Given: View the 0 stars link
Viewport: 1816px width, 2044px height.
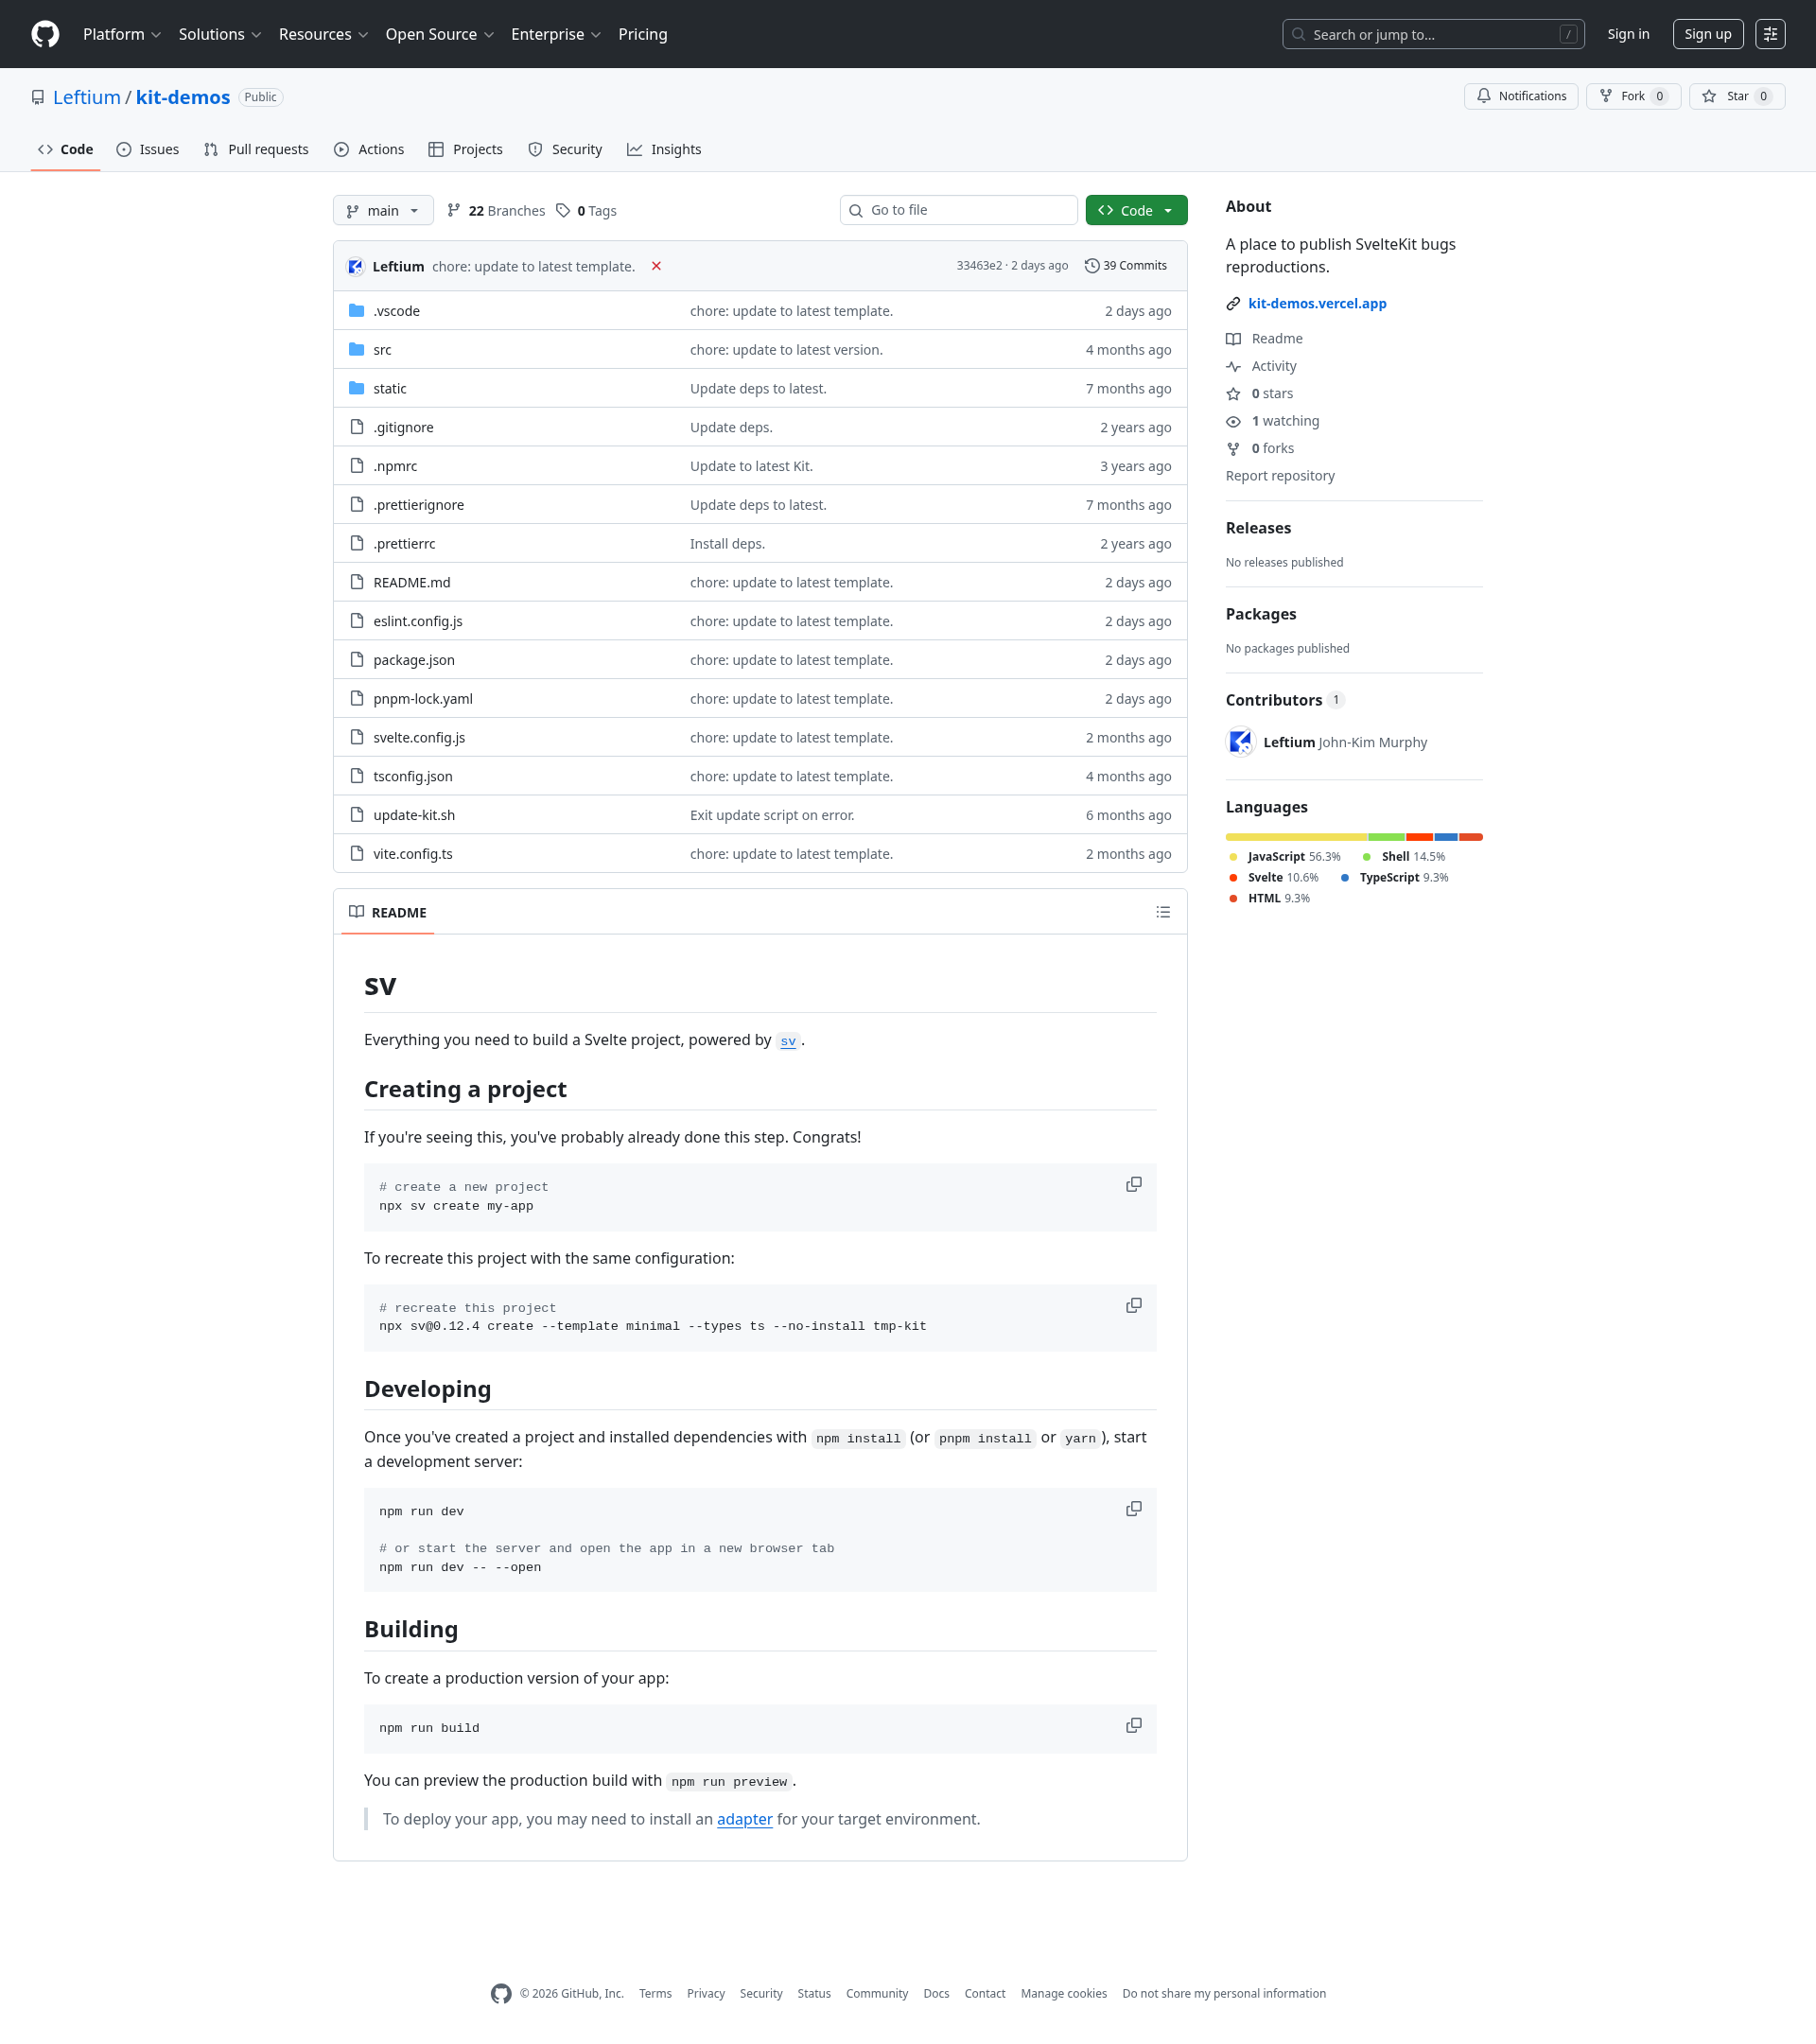Looking at the screenshot, I should pyautogui.click(x=1260, y=394).
